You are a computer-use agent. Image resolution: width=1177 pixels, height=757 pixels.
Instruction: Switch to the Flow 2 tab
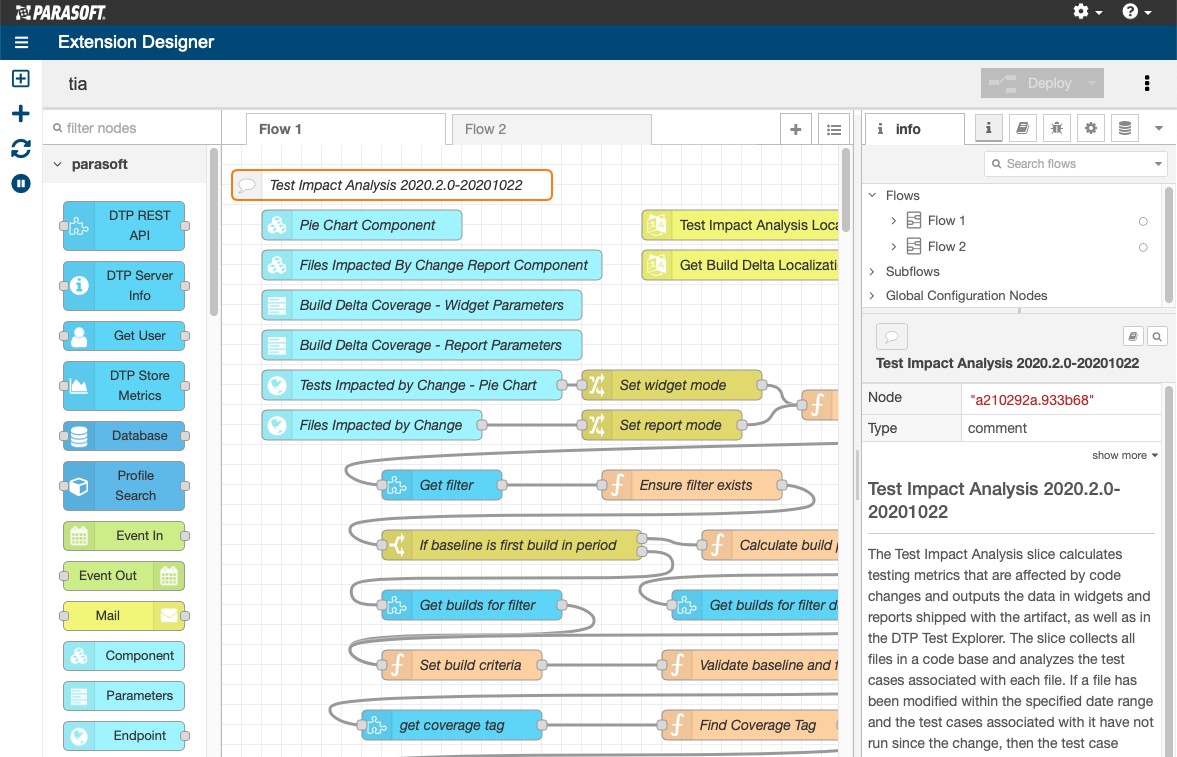pos(552,129)
